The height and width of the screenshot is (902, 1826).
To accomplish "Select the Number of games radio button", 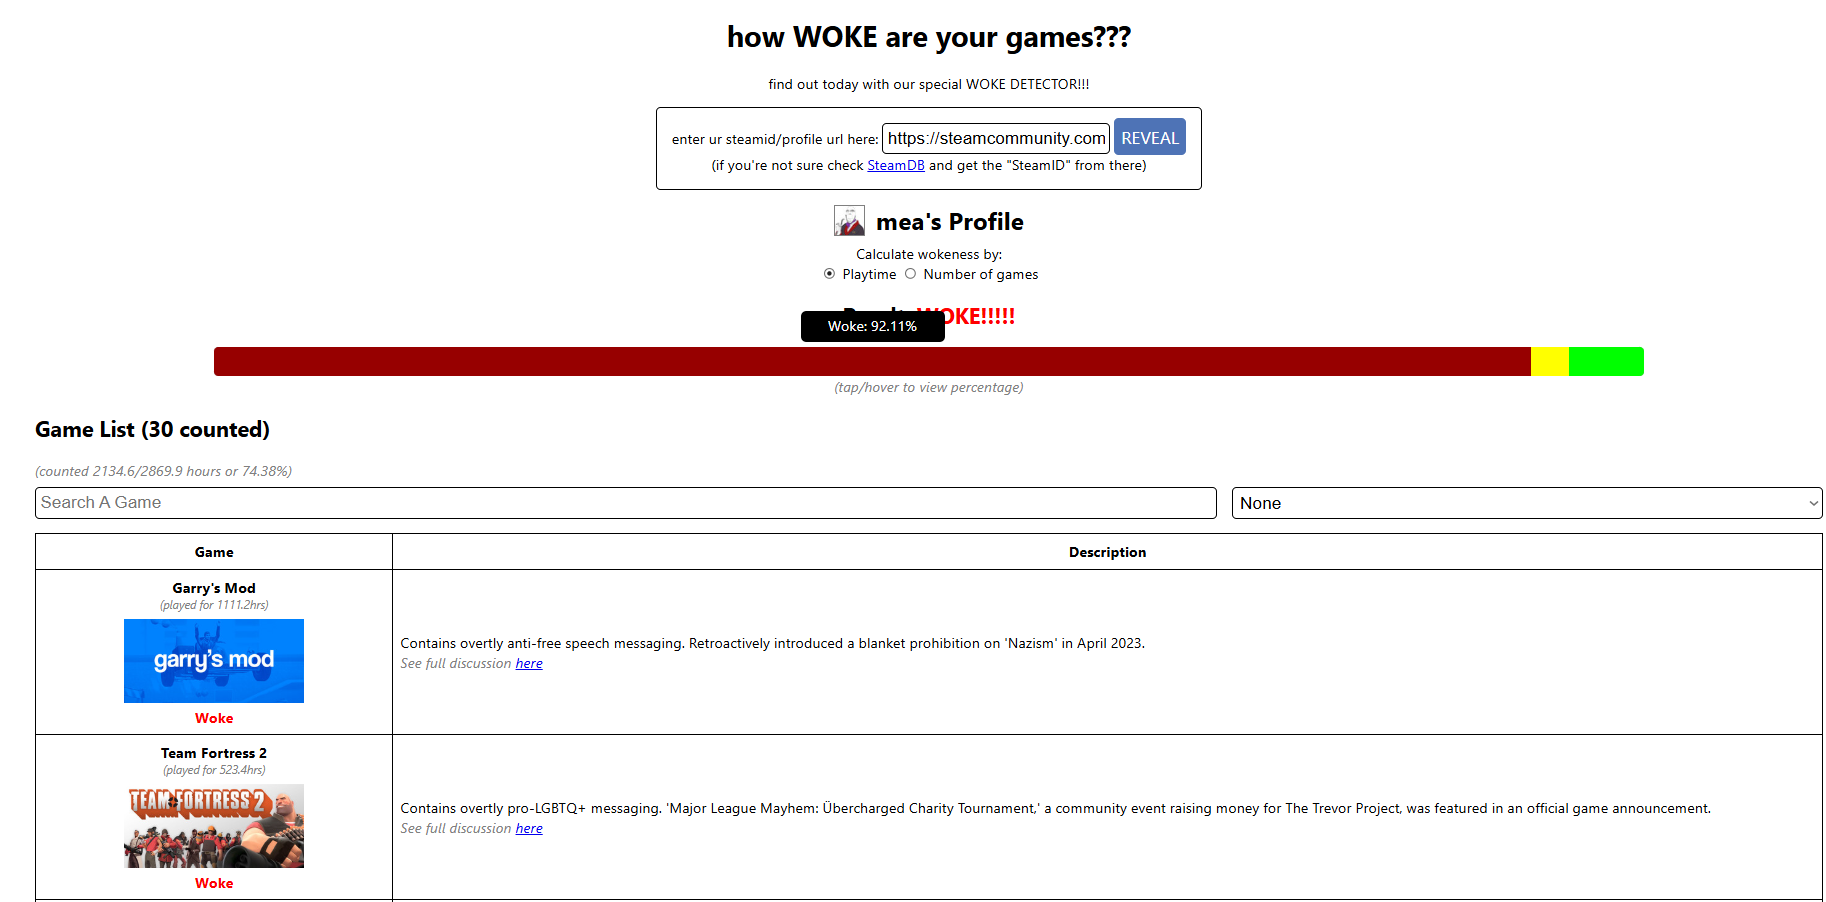I will click(x=910, y=274).
